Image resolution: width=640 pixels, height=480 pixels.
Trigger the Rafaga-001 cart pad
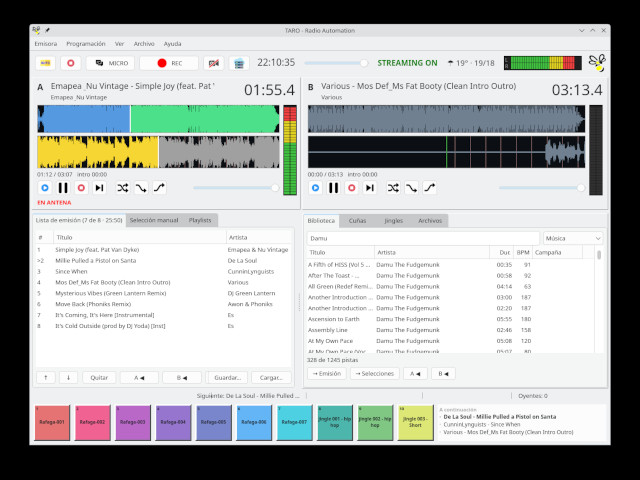tap(52, 422)
